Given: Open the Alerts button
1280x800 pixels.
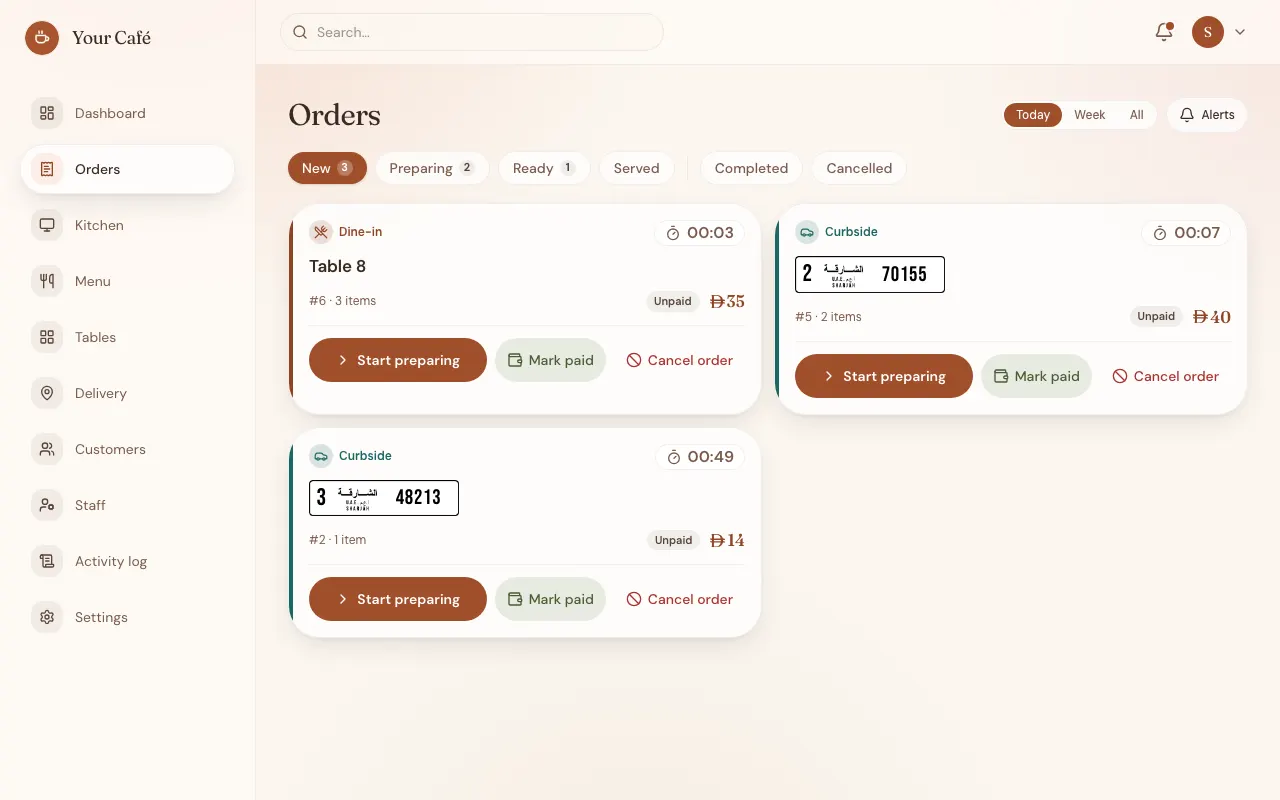Looking at the screenshot, I should coord(1207,115).
